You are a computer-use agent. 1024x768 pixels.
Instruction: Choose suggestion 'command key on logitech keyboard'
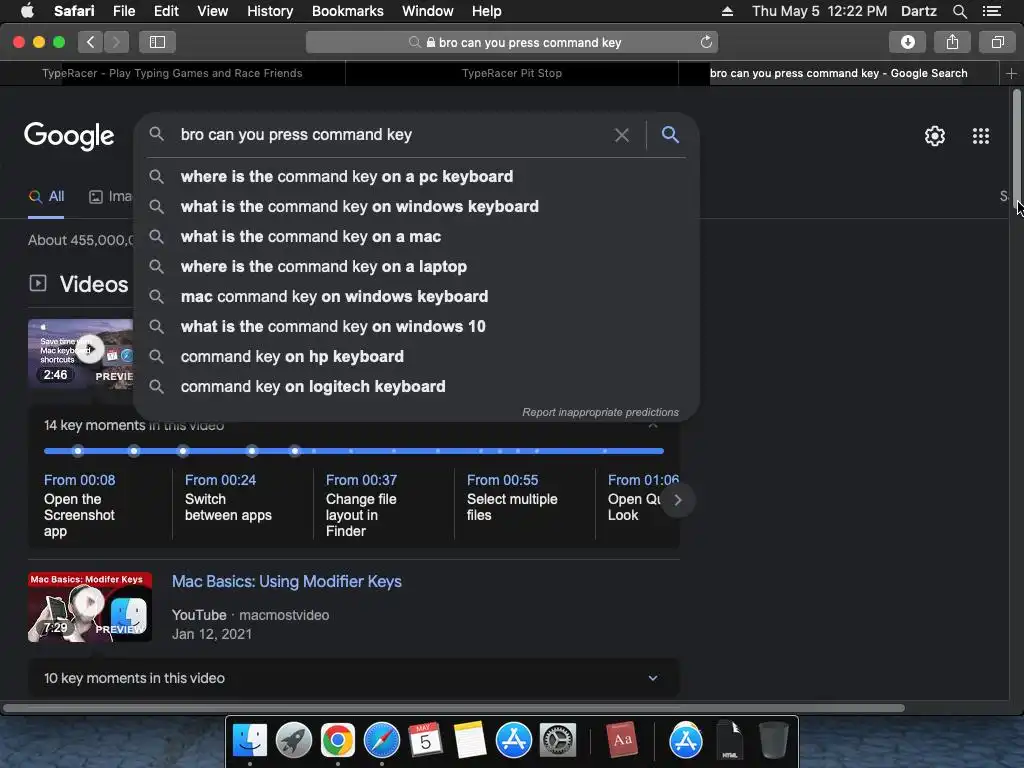click(x=415, y=387)
